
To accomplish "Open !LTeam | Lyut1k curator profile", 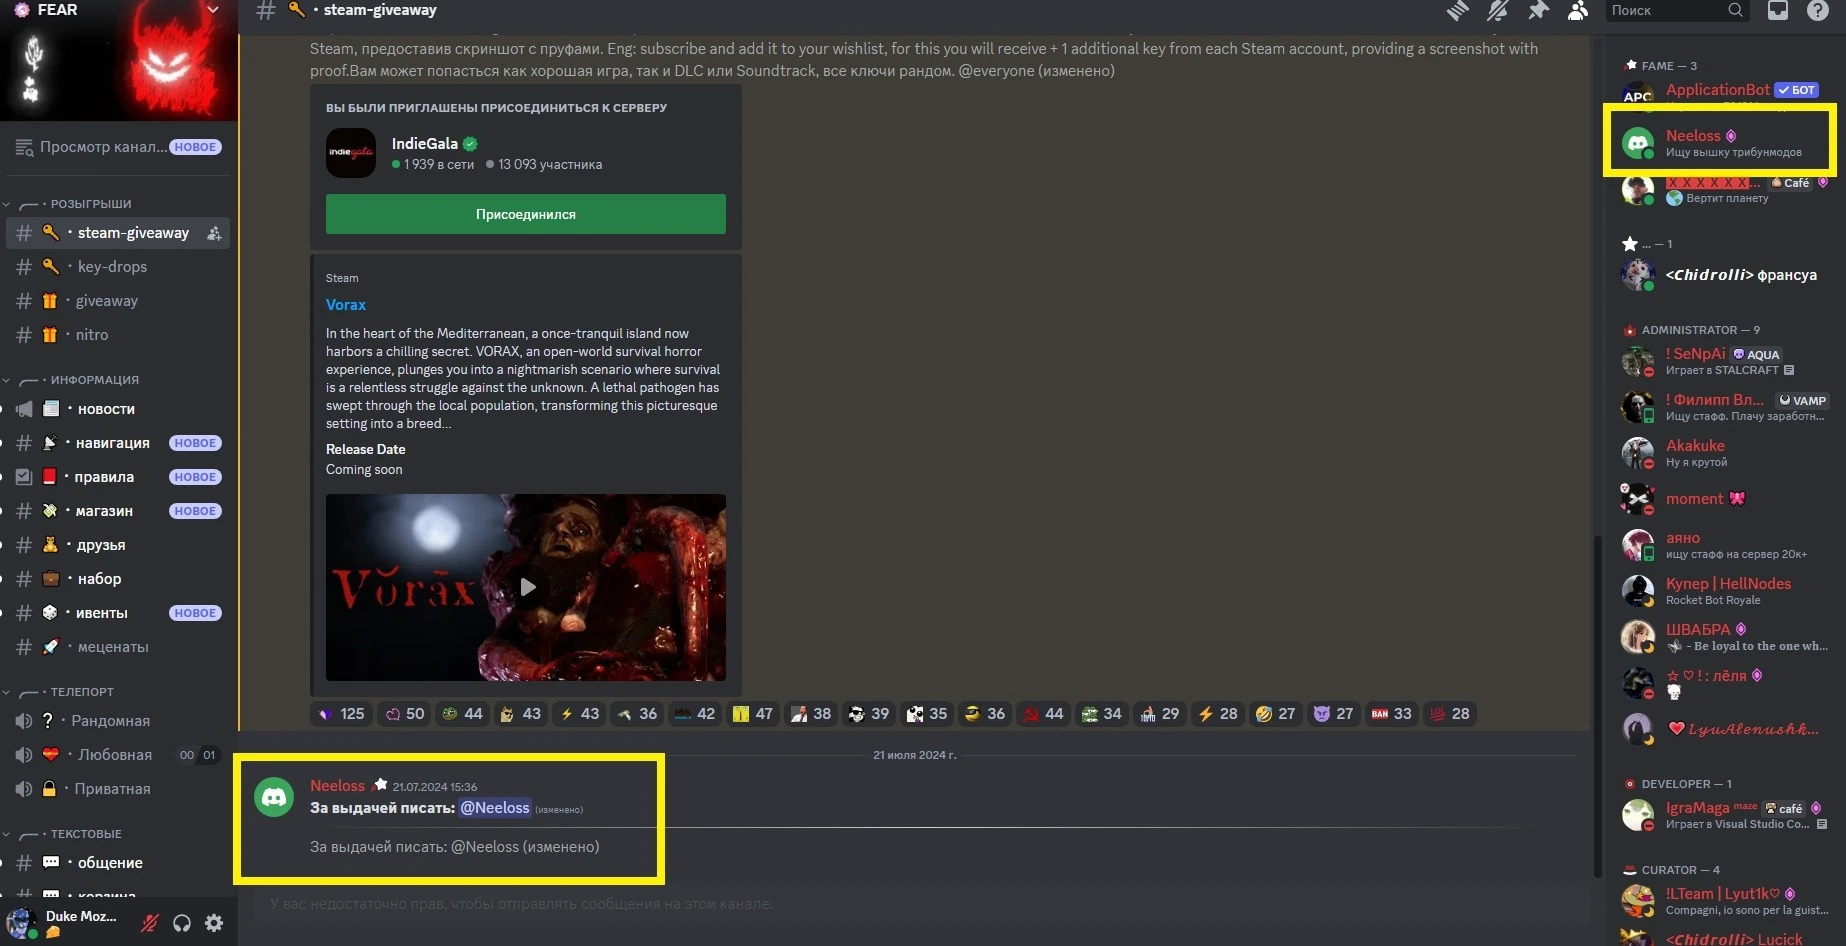I will pyautogui.click(x=1727, y=901).
